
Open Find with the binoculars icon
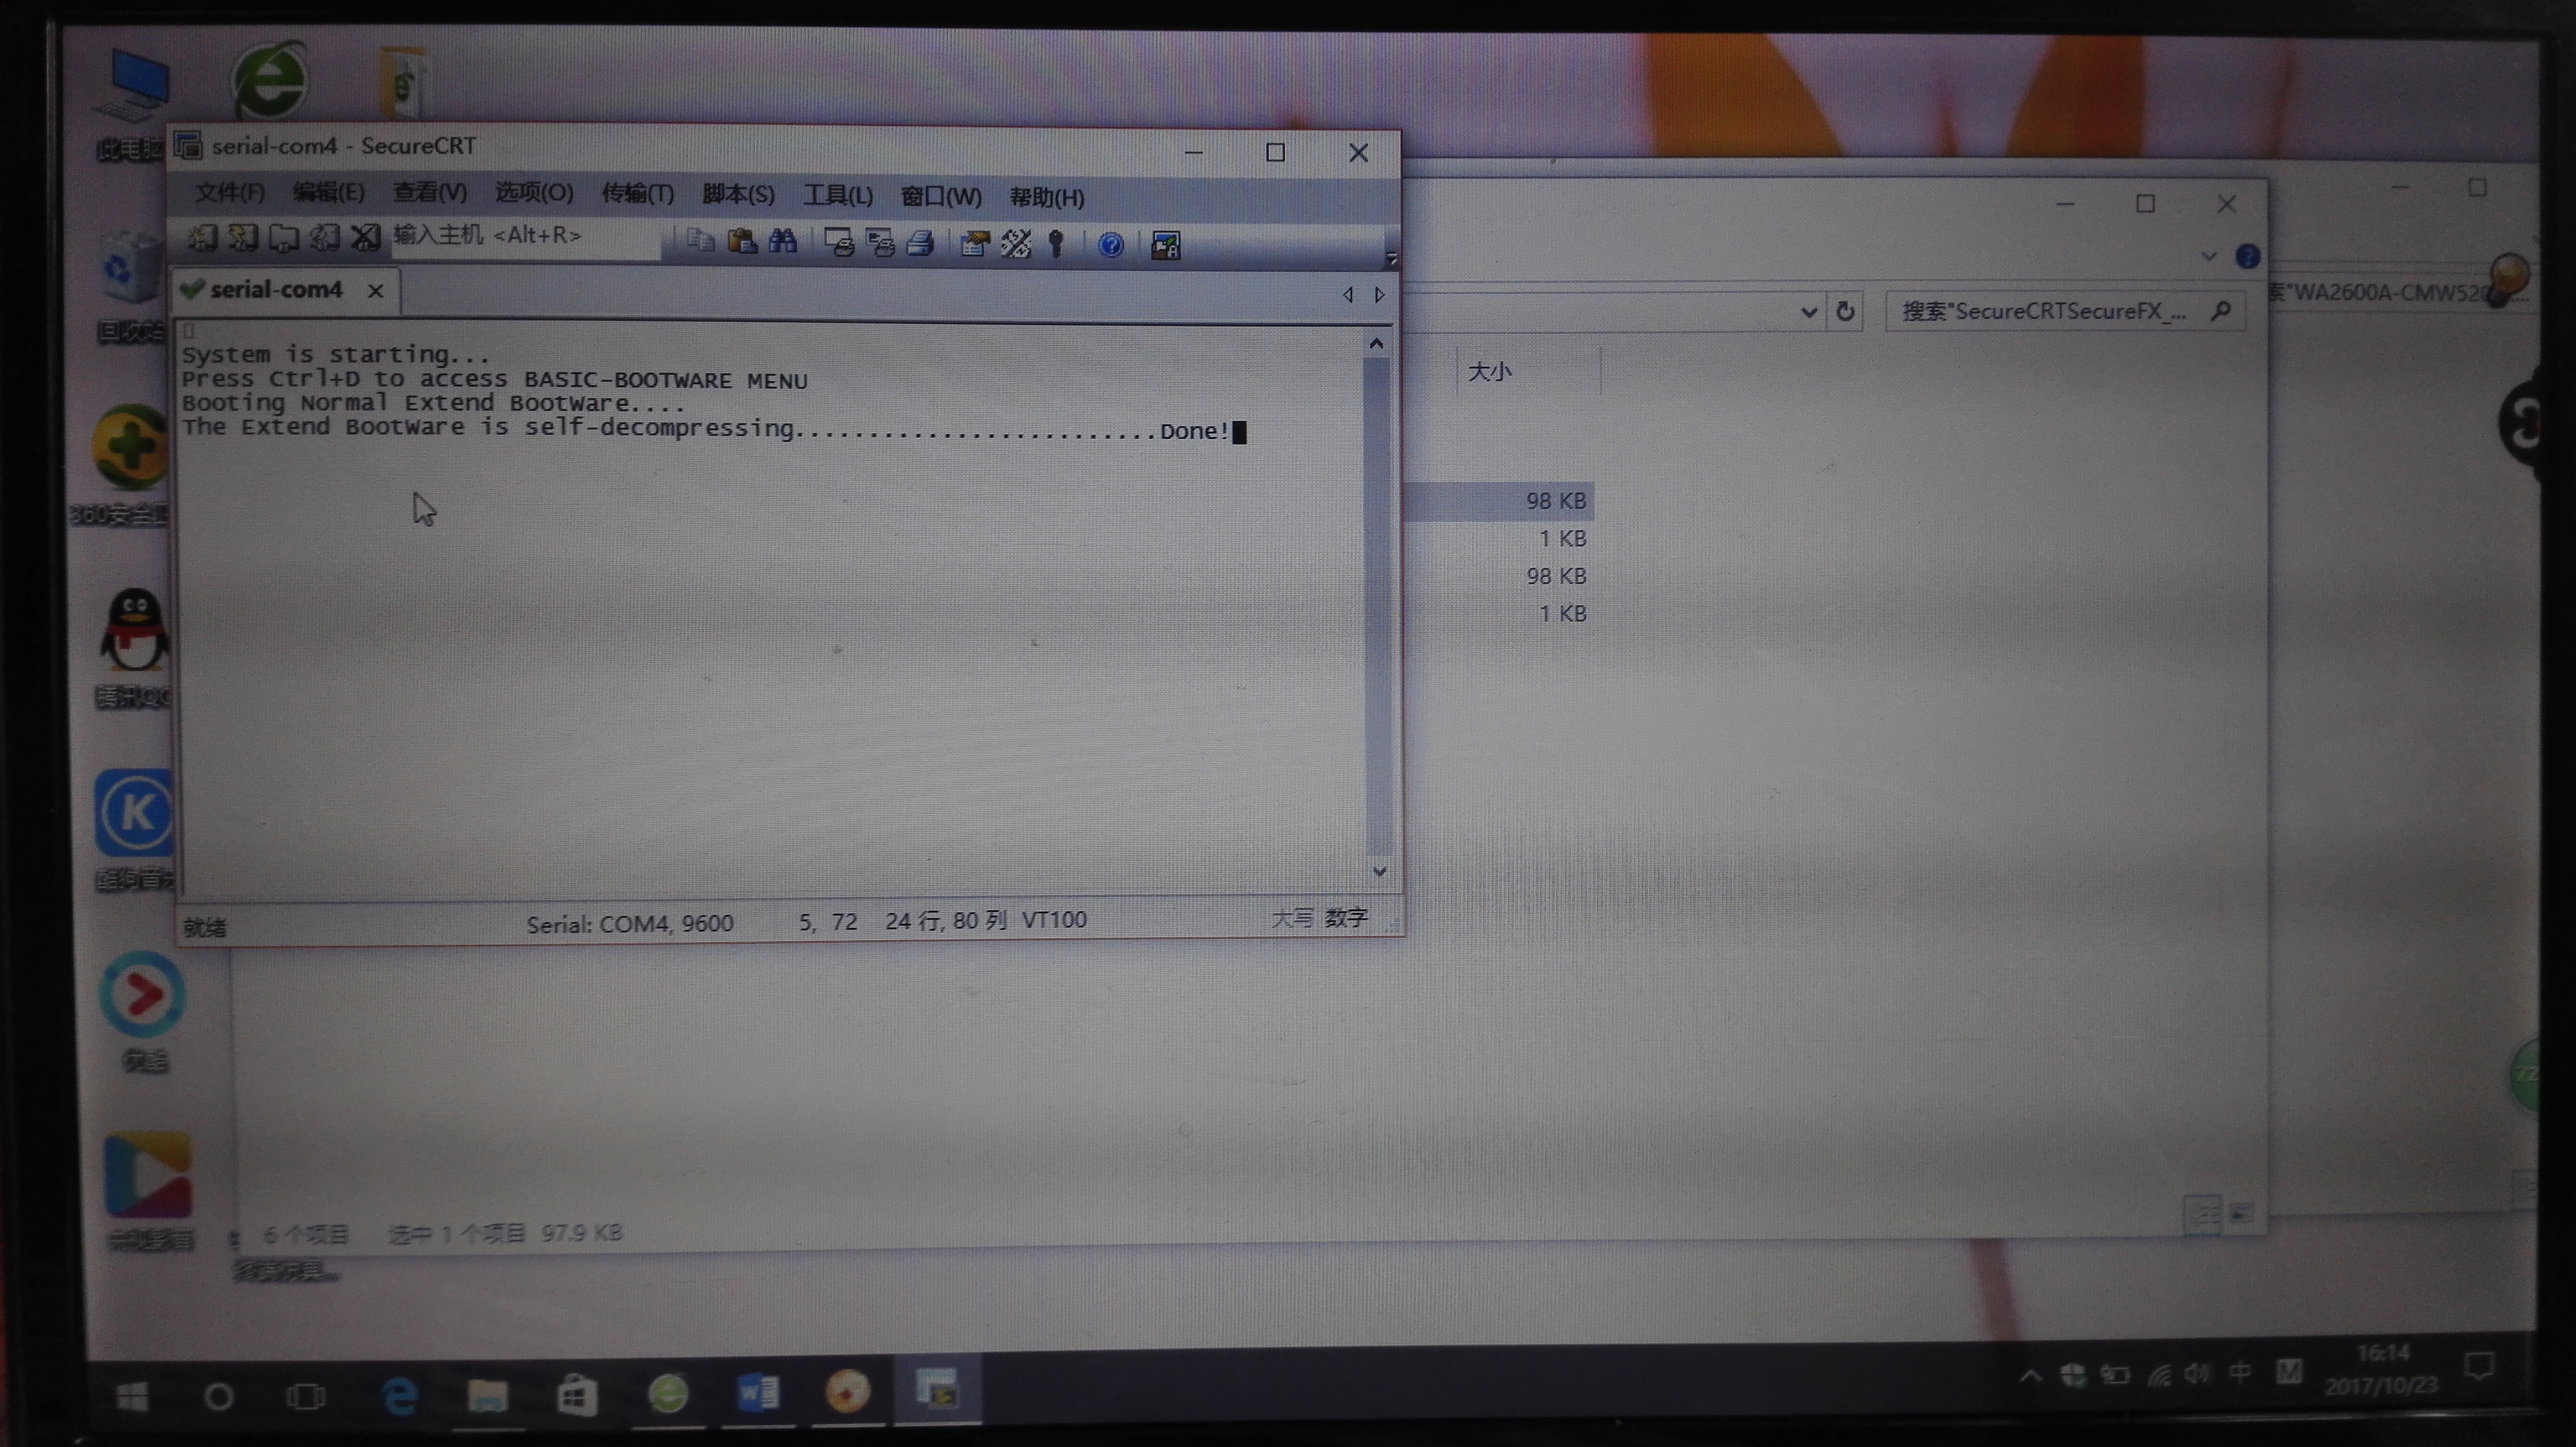tap(783, 242)
